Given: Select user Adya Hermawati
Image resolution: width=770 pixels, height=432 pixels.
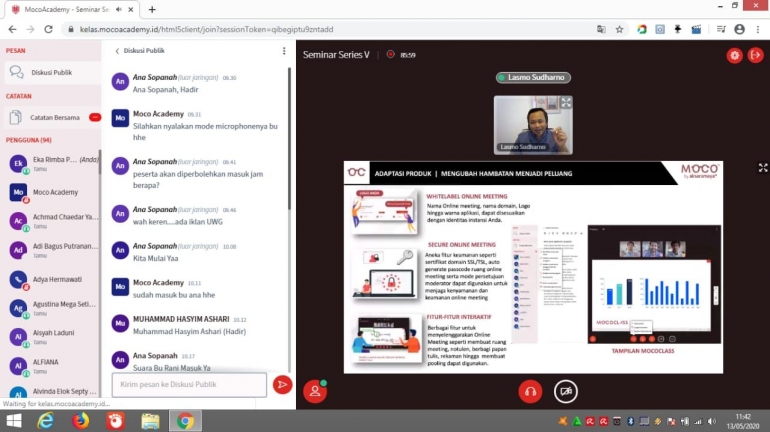Looking at the screenshot, I should [52, 279].
